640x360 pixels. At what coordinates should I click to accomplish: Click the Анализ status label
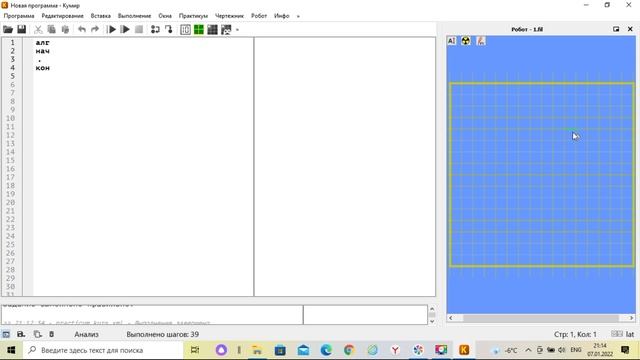[86, 334]
